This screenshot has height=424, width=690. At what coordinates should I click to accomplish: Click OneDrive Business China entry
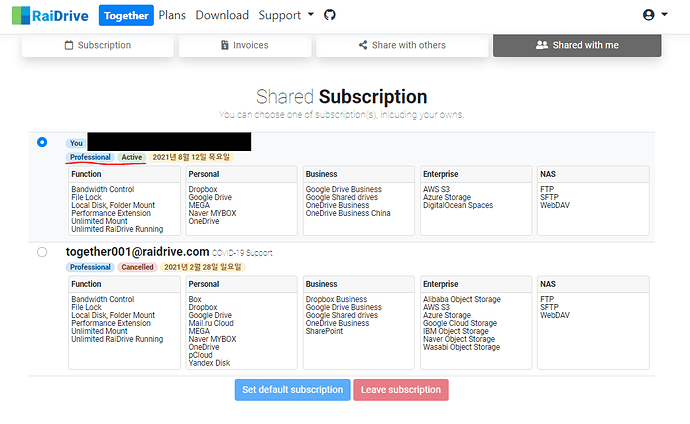pos(348,213)
